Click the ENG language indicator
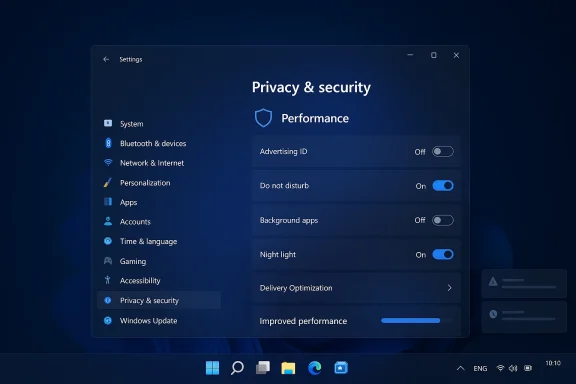 [480, 368]
